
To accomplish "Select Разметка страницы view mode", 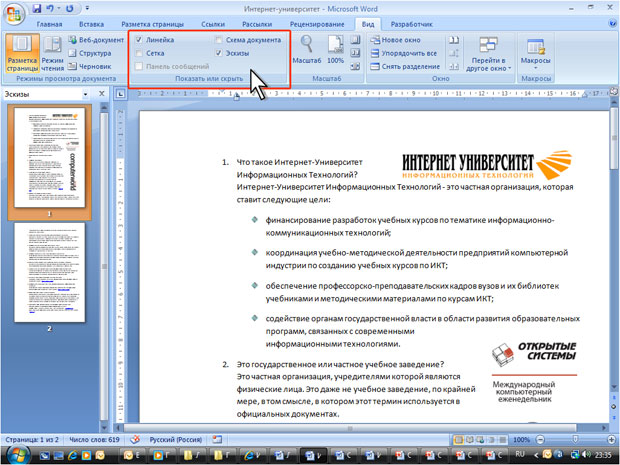I will point(23,53).
